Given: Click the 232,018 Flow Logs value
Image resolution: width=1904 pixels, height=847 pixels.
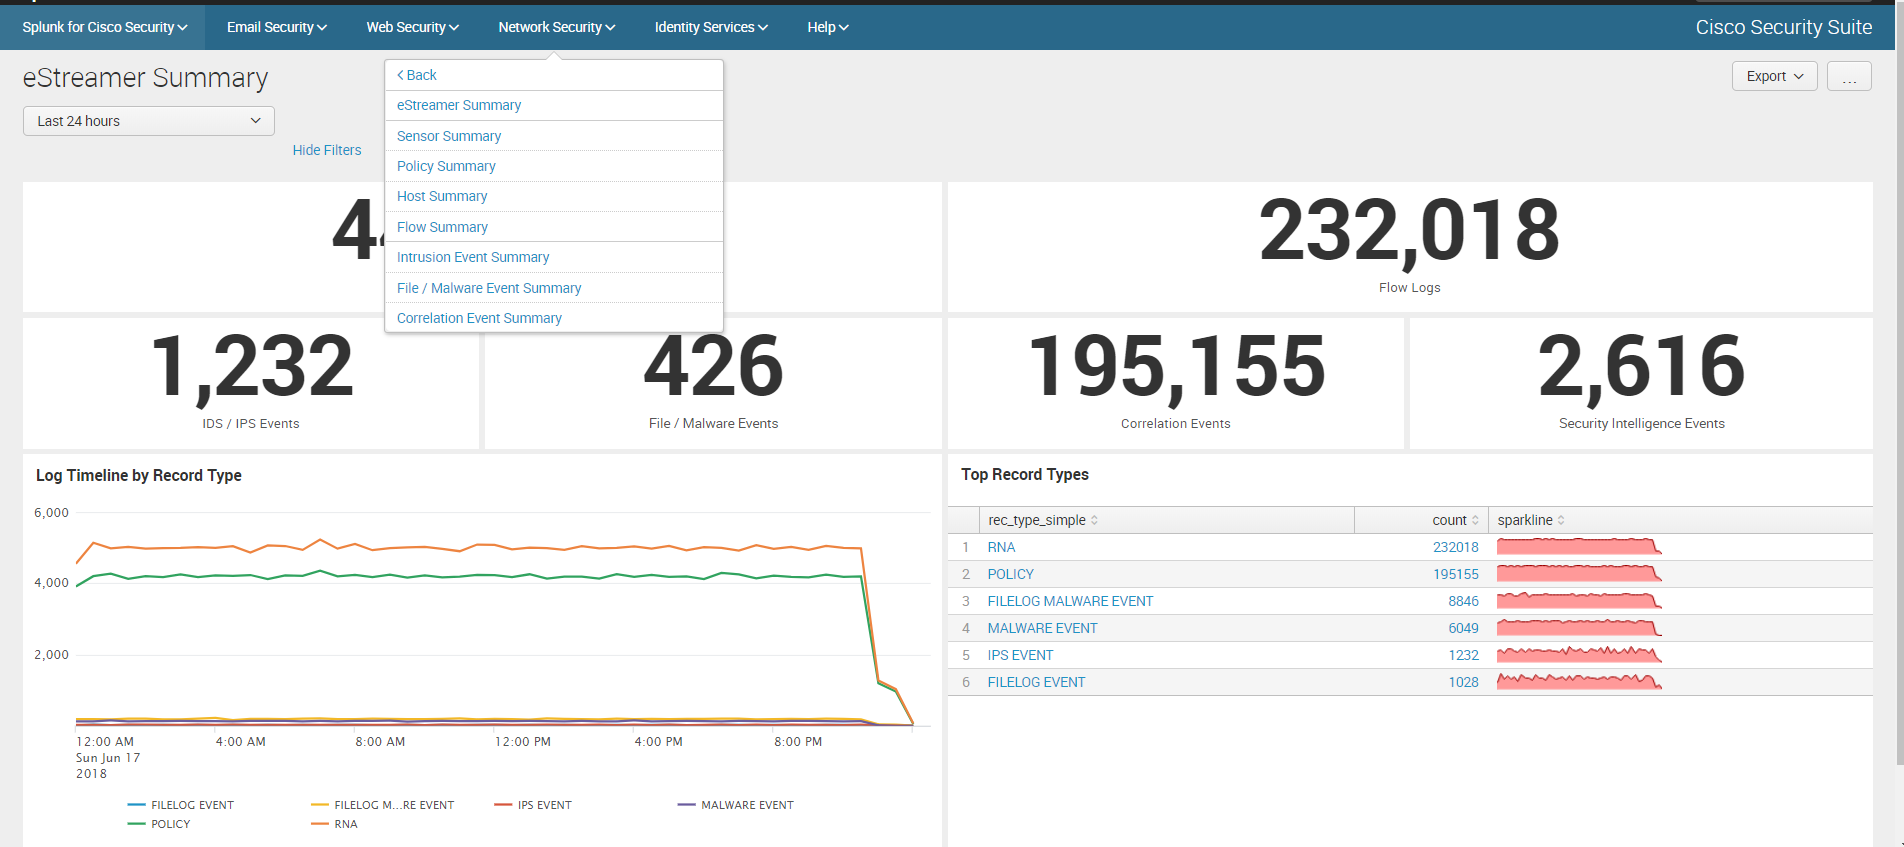Looking at the screenshot, I should (x=1409, y=232).
